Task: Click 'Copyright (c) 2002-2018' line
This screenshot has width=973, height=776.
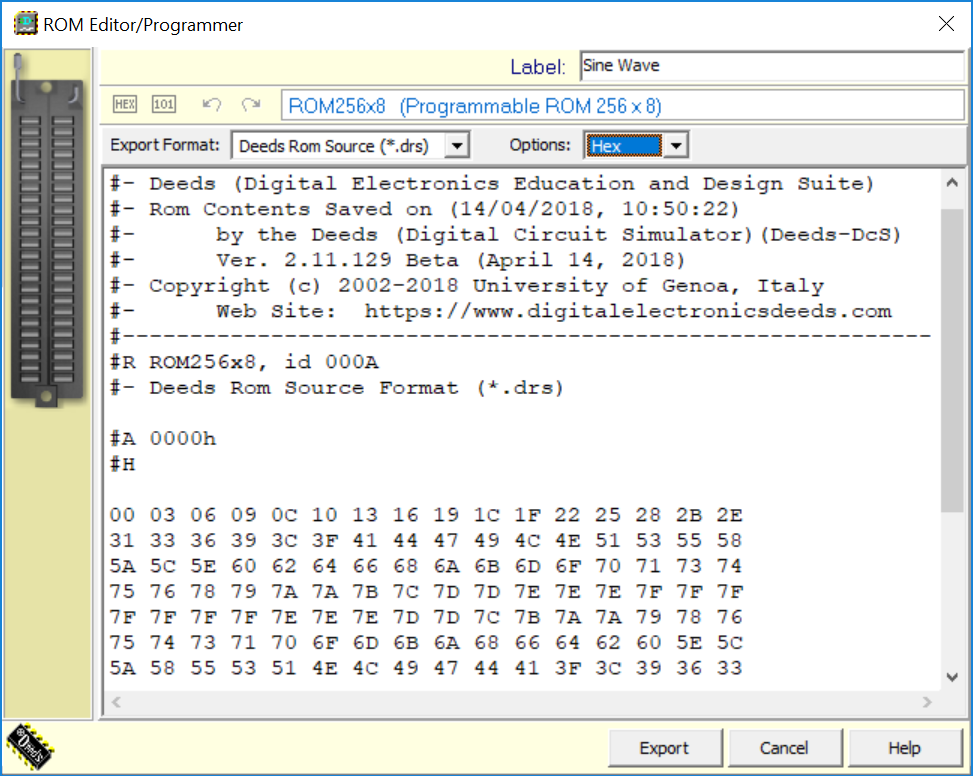Action: pos(467,286)
